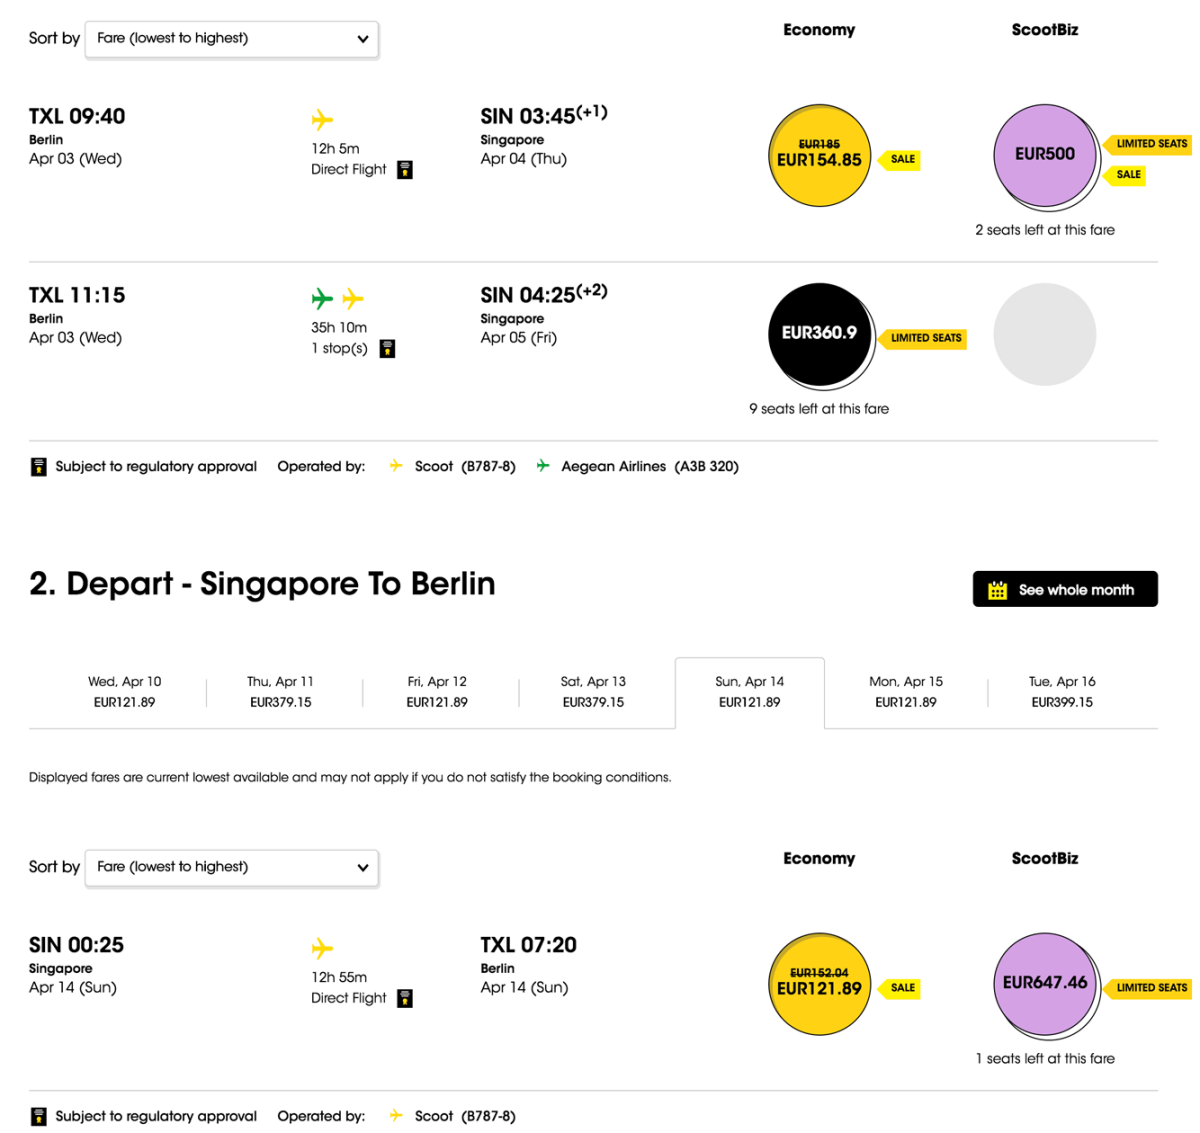Screen dimensions: 1200x1133
Task: Select Economy fare EUR154.85 for Berlin departure
Action: pos(819,155)
